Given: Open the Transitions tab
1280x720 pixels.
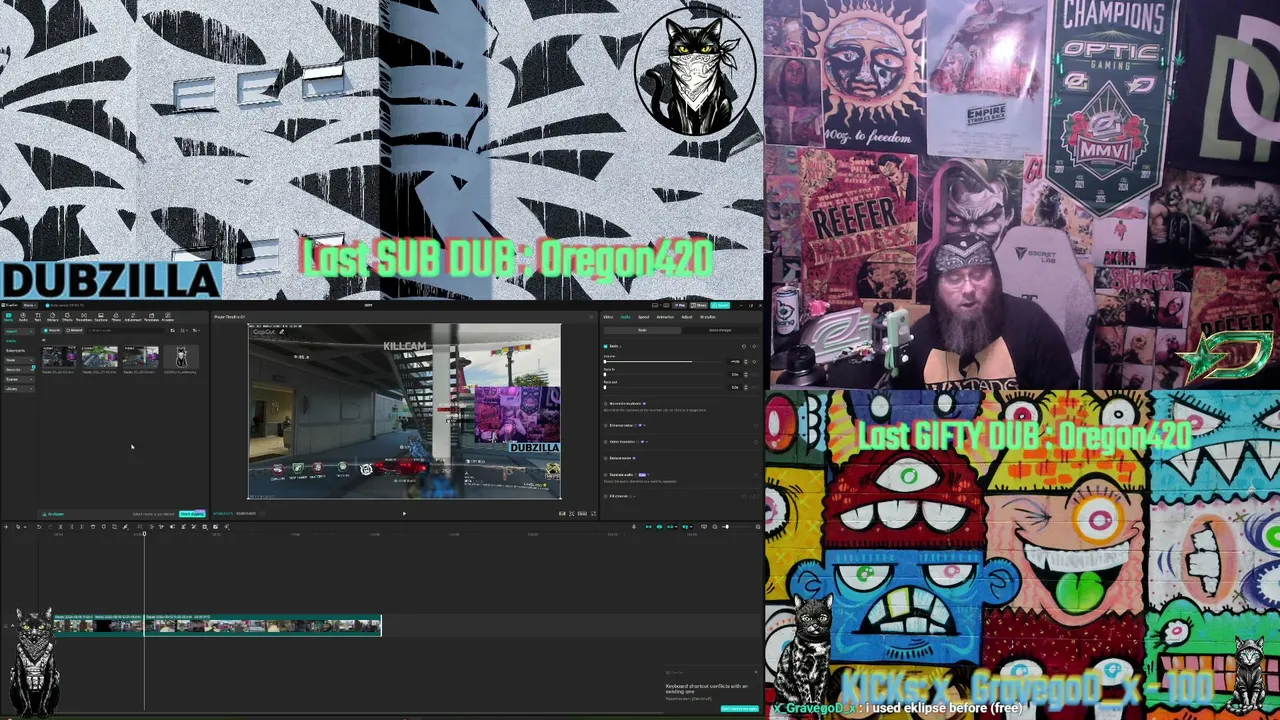Looking at the screenshot, I should [84, 317].
